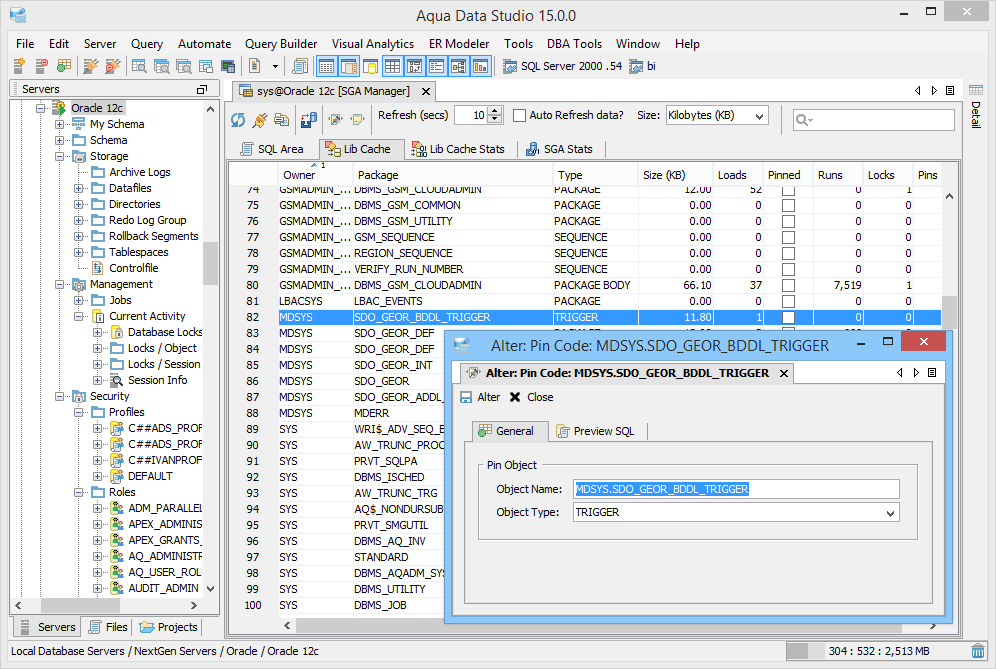Screen dimensions: 996x669
Task: Switch to Preview SQL tab in dialog
Action: pos(596,431)
